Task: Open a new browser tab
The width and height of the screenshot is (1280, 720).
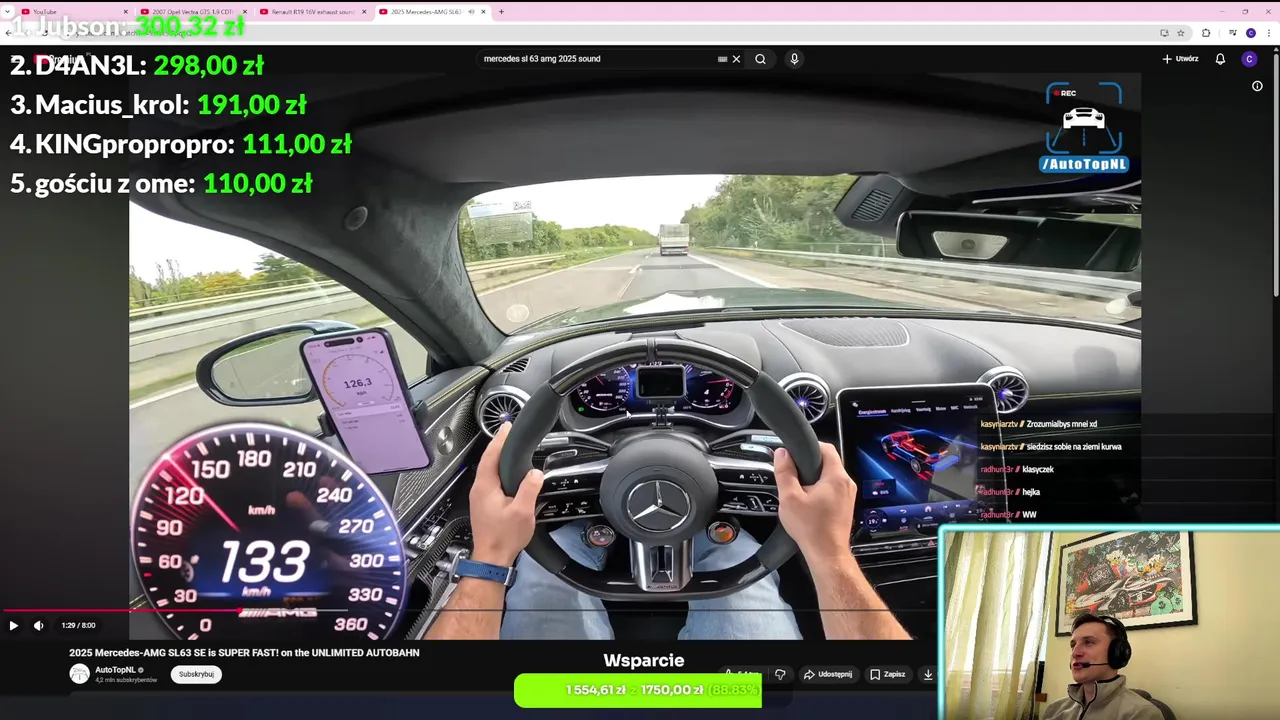Action: (501, 12)
